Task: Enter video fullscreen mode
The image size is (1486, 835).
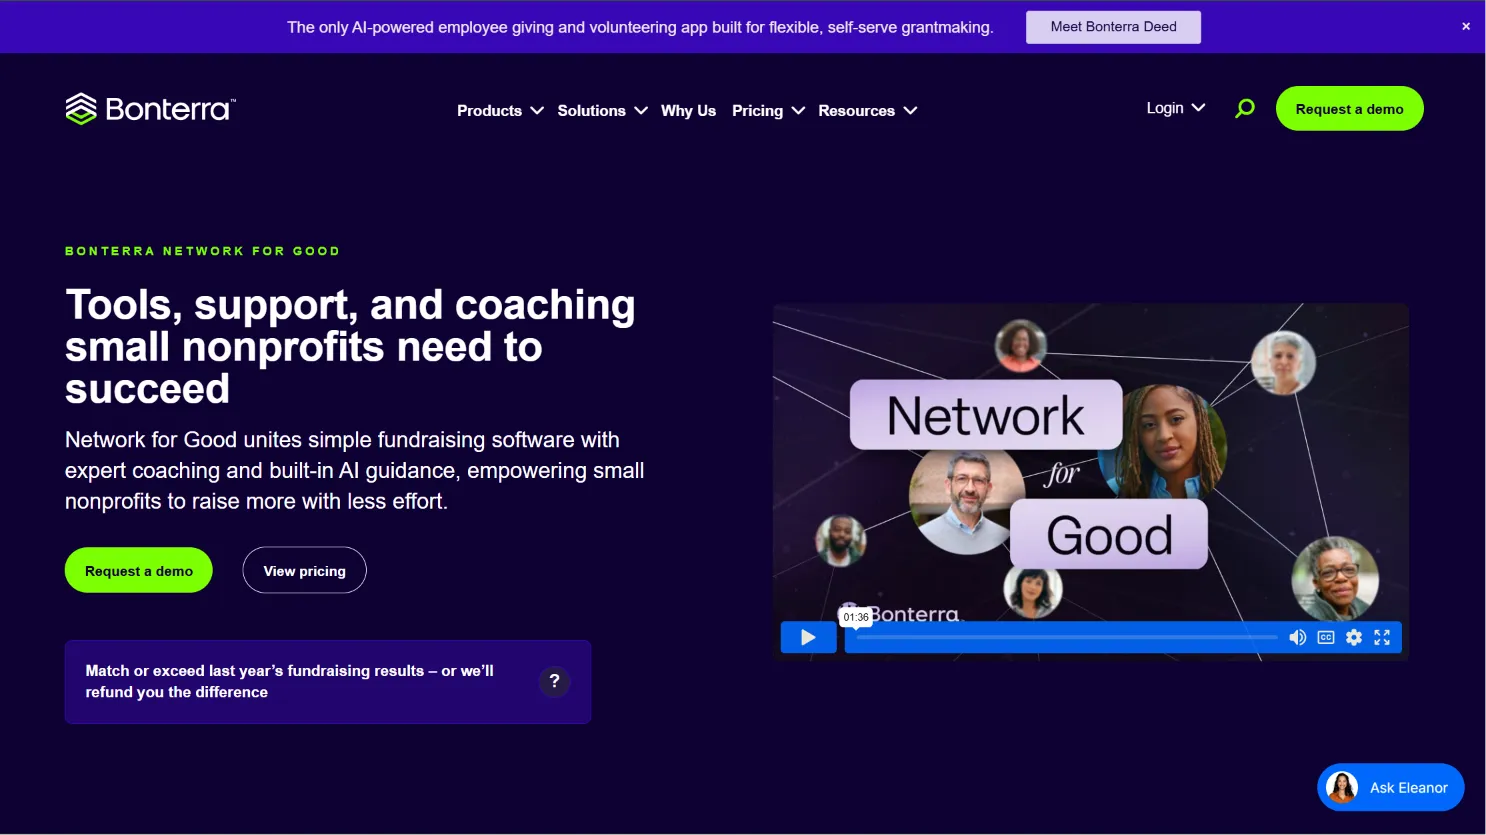Action: [1382, 637]
